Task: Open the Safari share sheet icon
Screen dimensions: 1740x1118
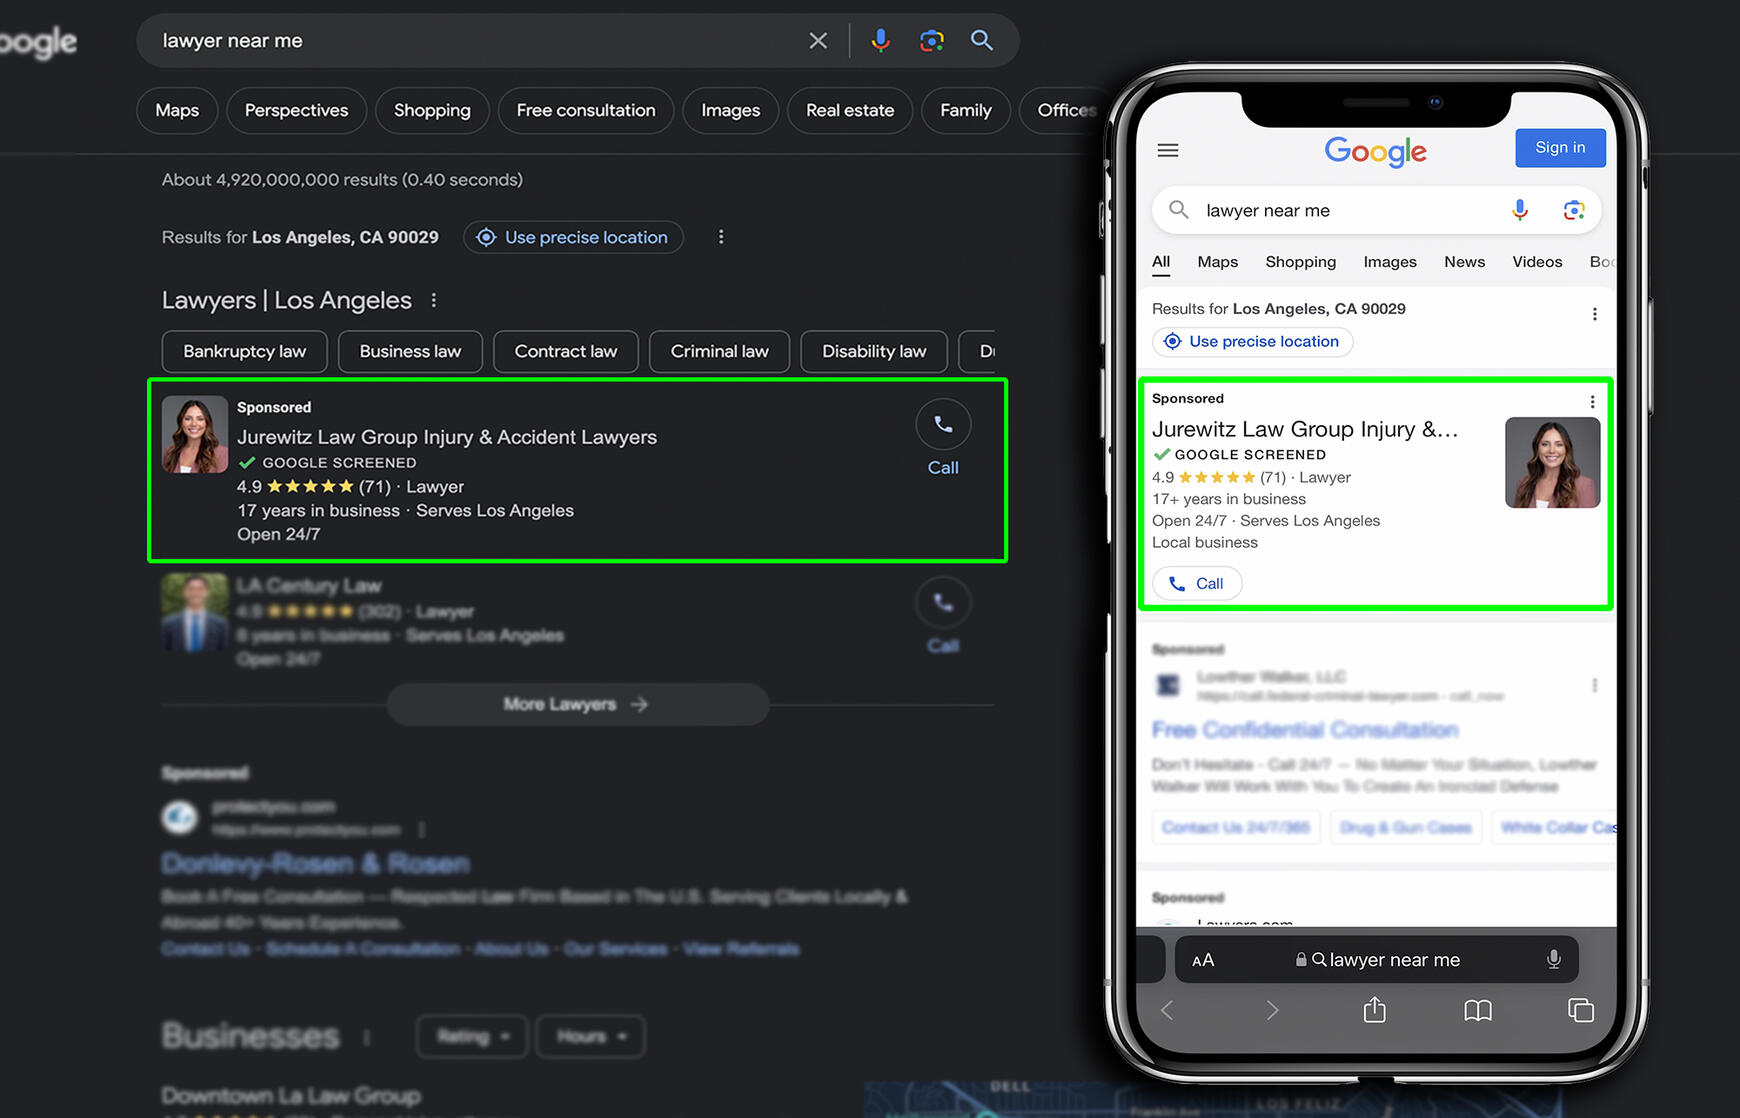Action: tap(1375, 1010)
